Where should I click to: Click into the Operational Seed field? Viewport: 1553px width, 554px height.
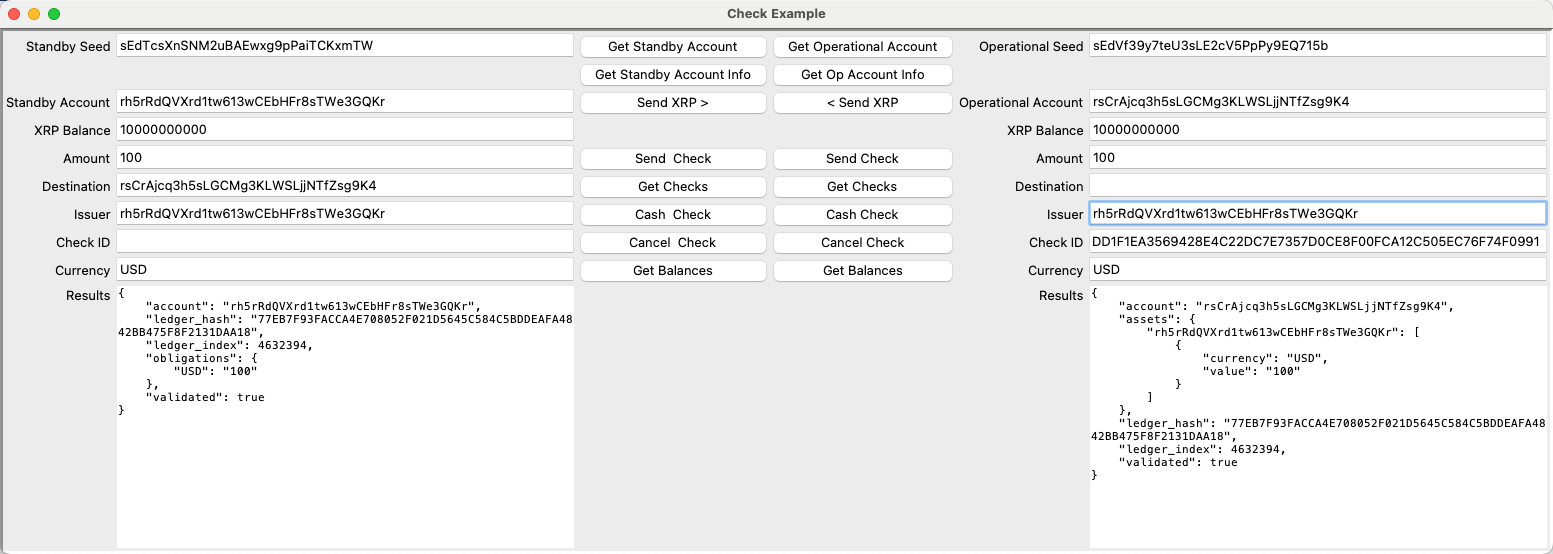[1318, 46]
